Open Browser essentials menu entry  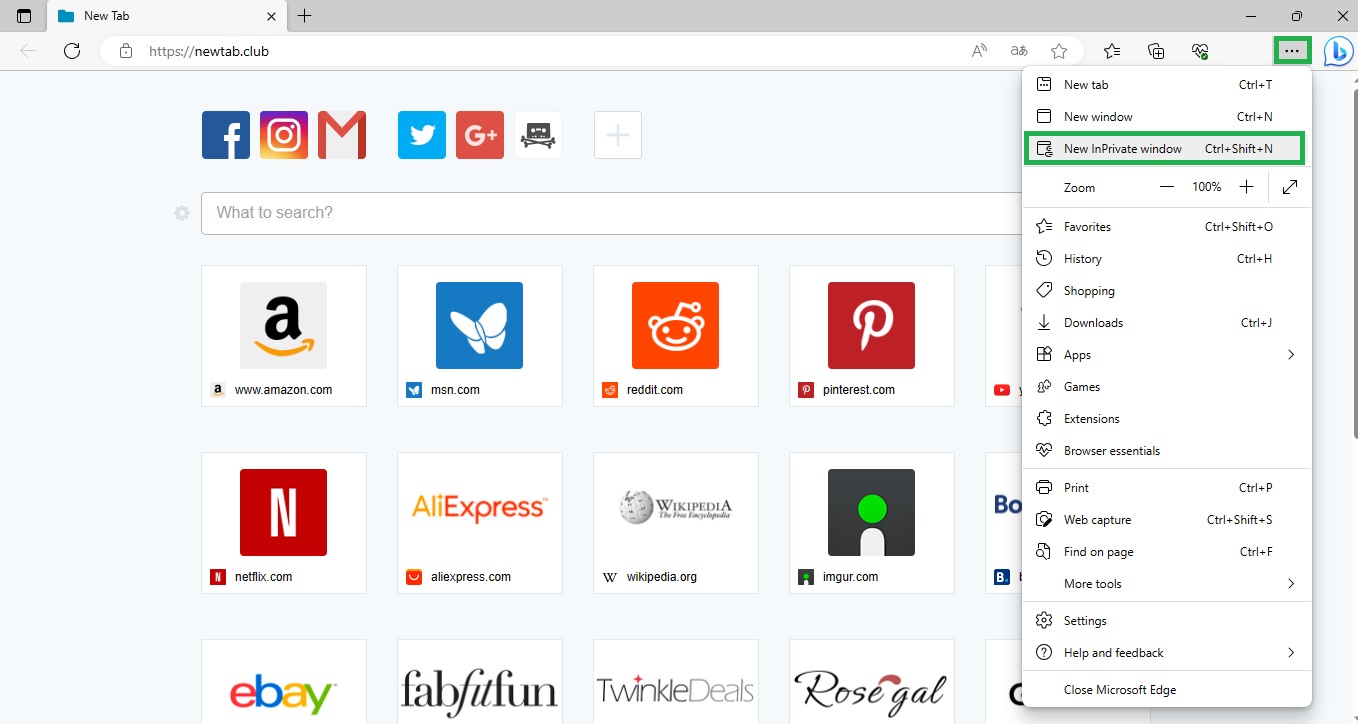tap(1167, 451)
